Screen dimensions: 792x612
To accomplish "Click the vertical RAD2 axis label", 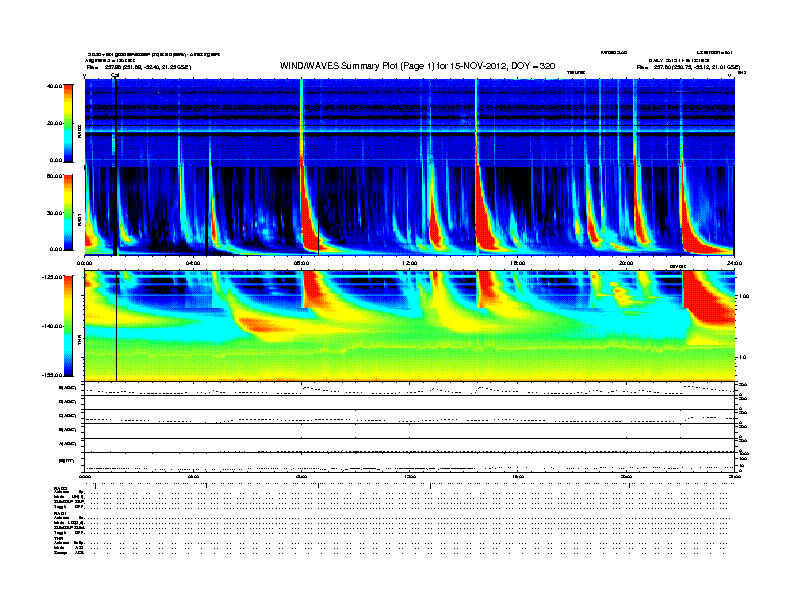I will 79,131.
